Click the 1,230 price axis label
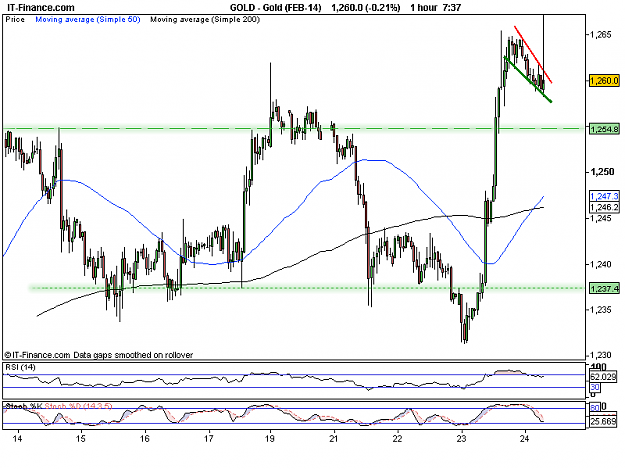Image resolution: width=625 pixels, height=469 pixels. (601, 355)
